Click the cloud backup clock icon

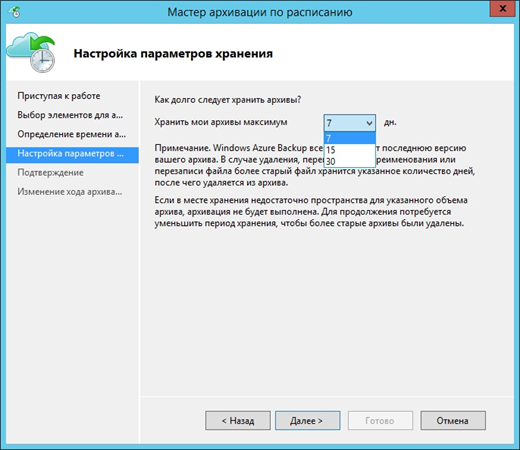[x=31, y=52]
